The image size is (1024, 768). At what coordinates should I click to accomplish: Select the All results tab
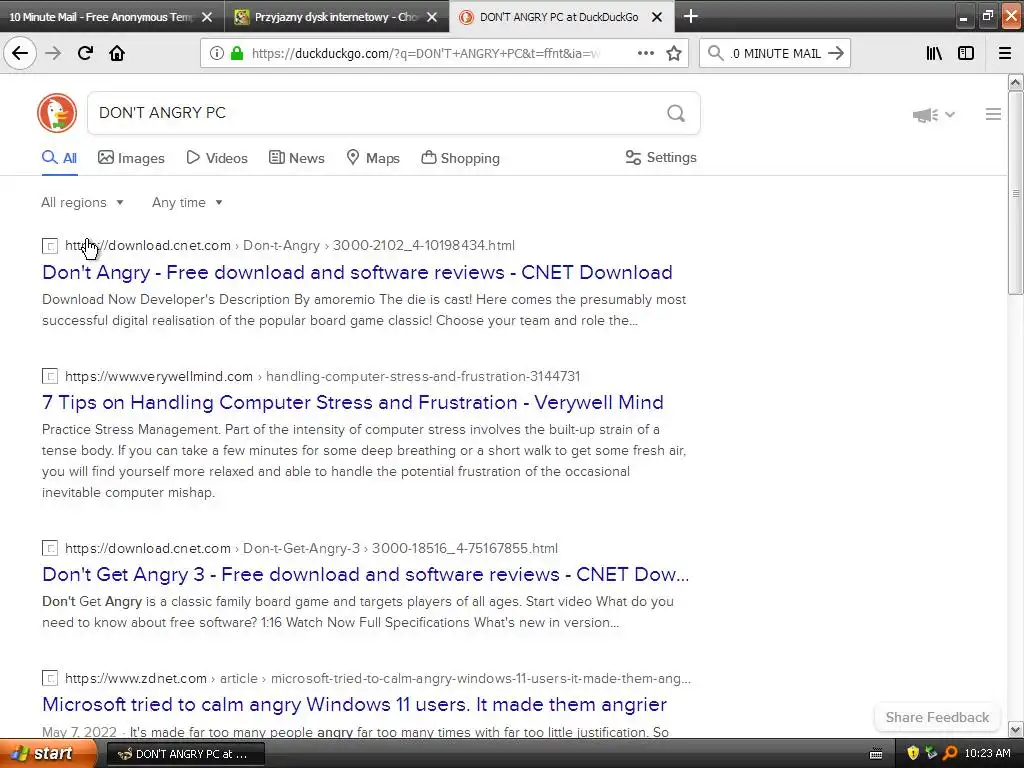tap(59, 157)
